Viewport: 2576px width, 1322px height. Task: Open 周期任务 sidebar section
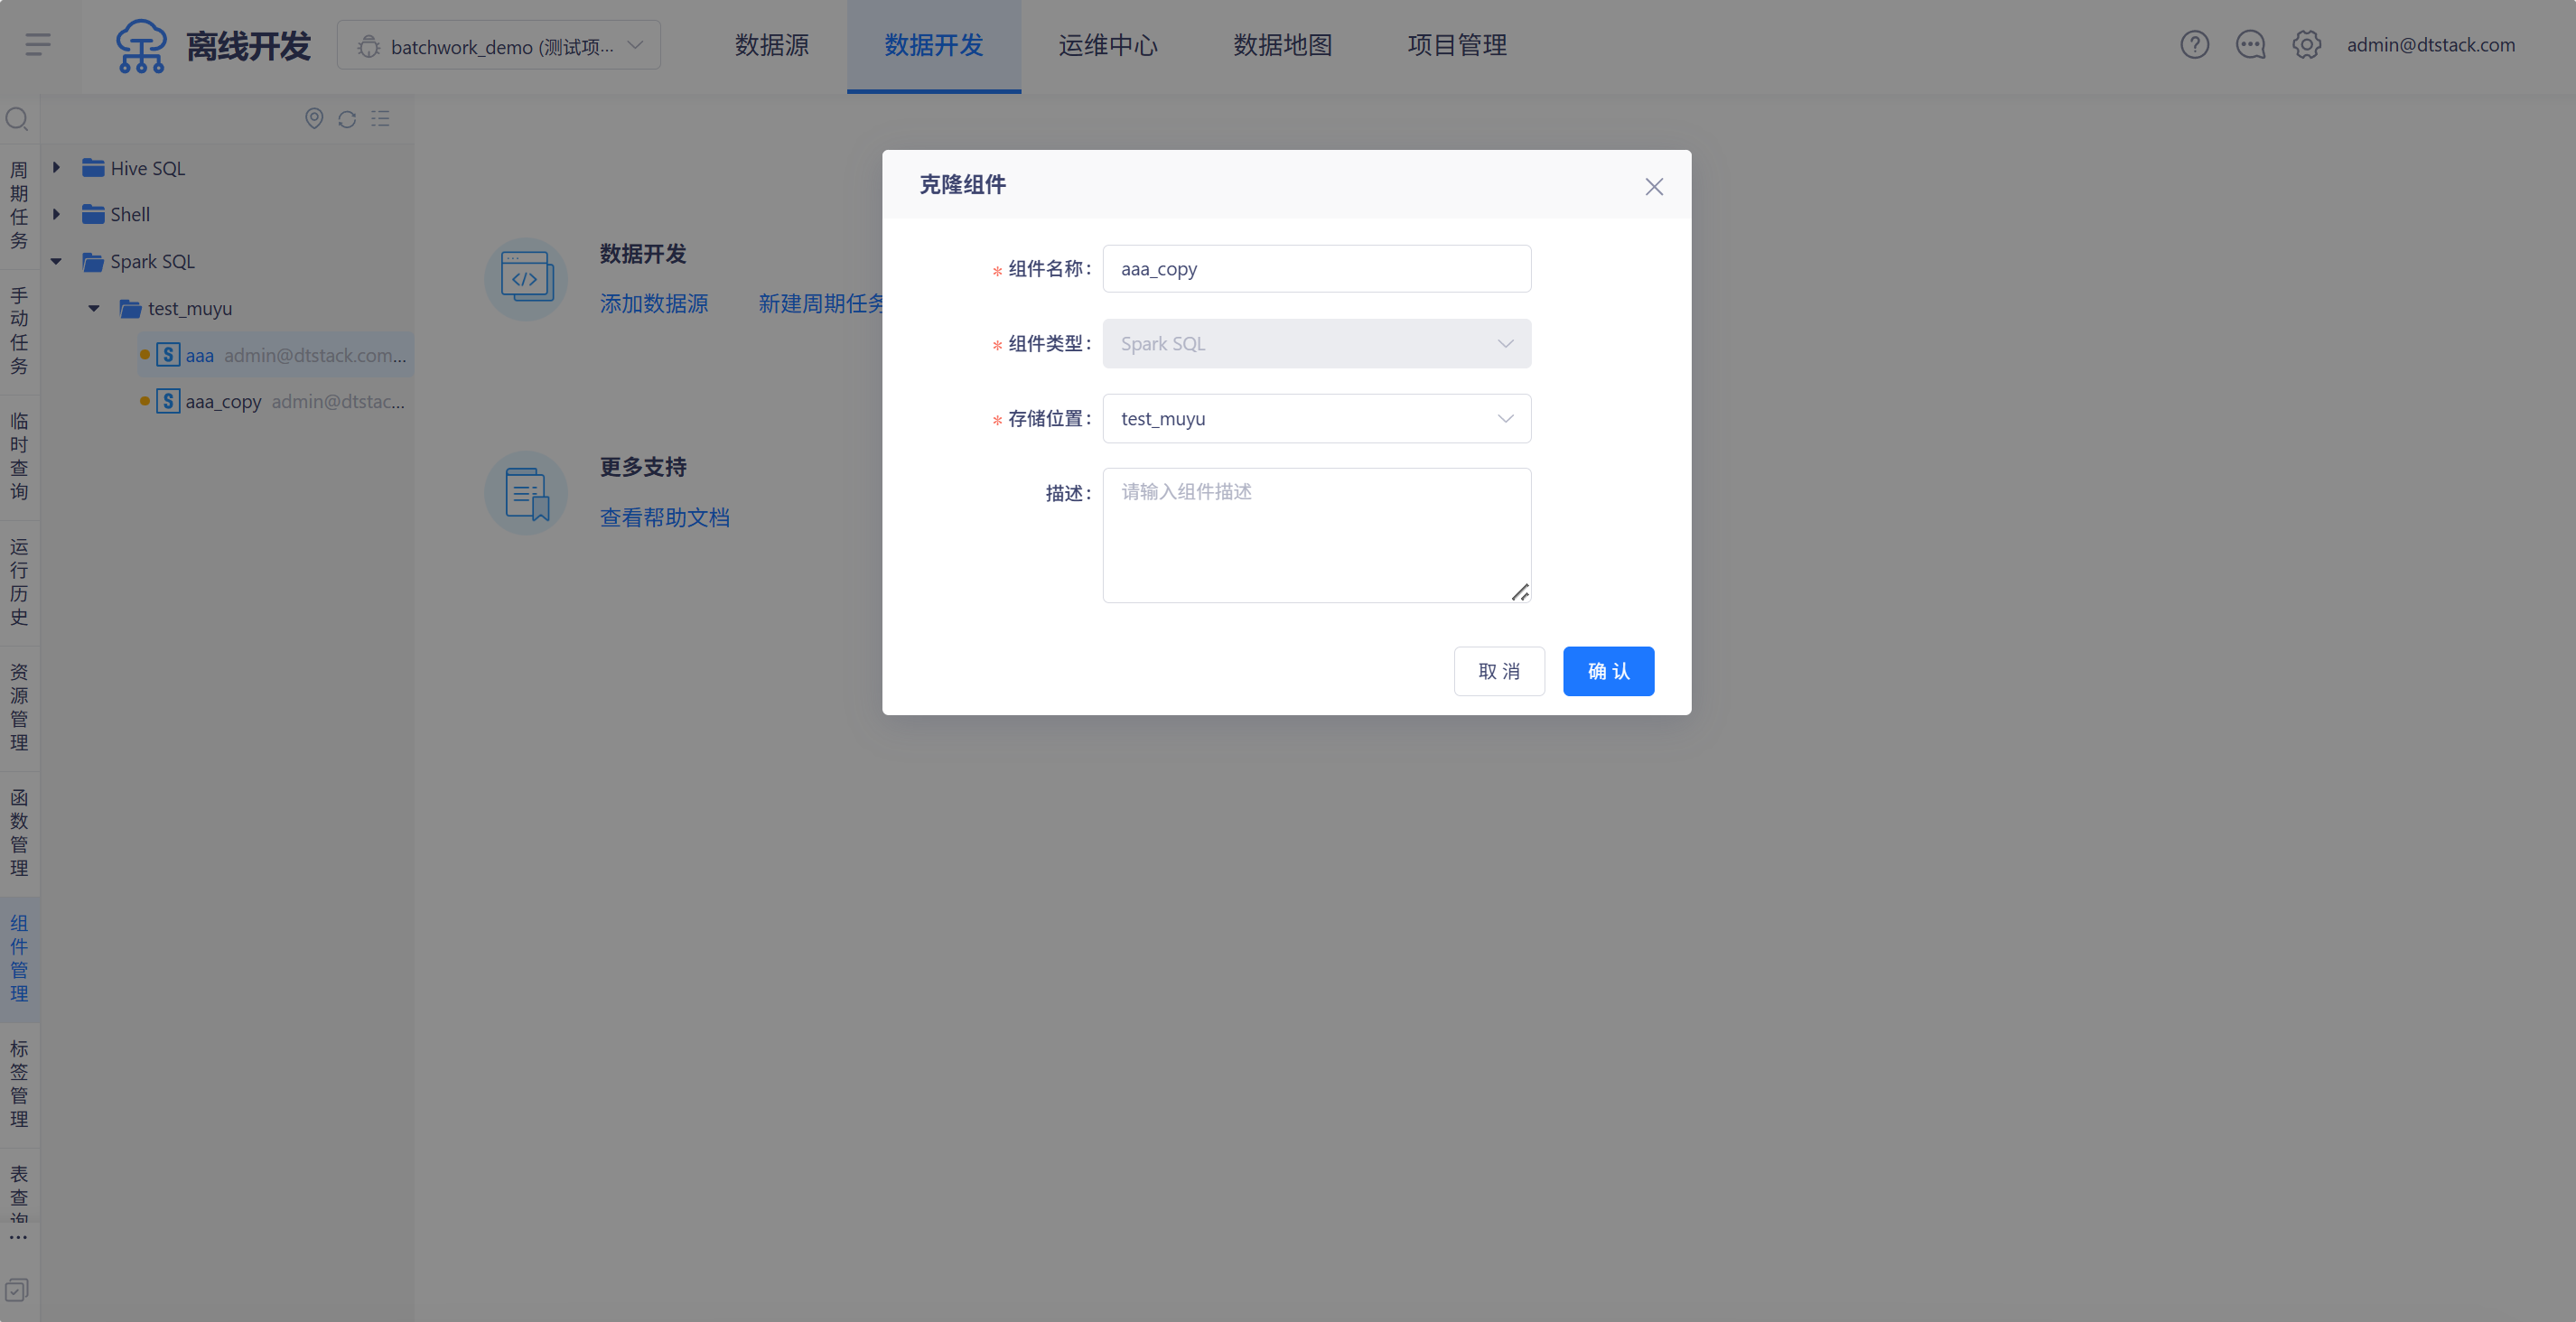[x=19, y=205]
